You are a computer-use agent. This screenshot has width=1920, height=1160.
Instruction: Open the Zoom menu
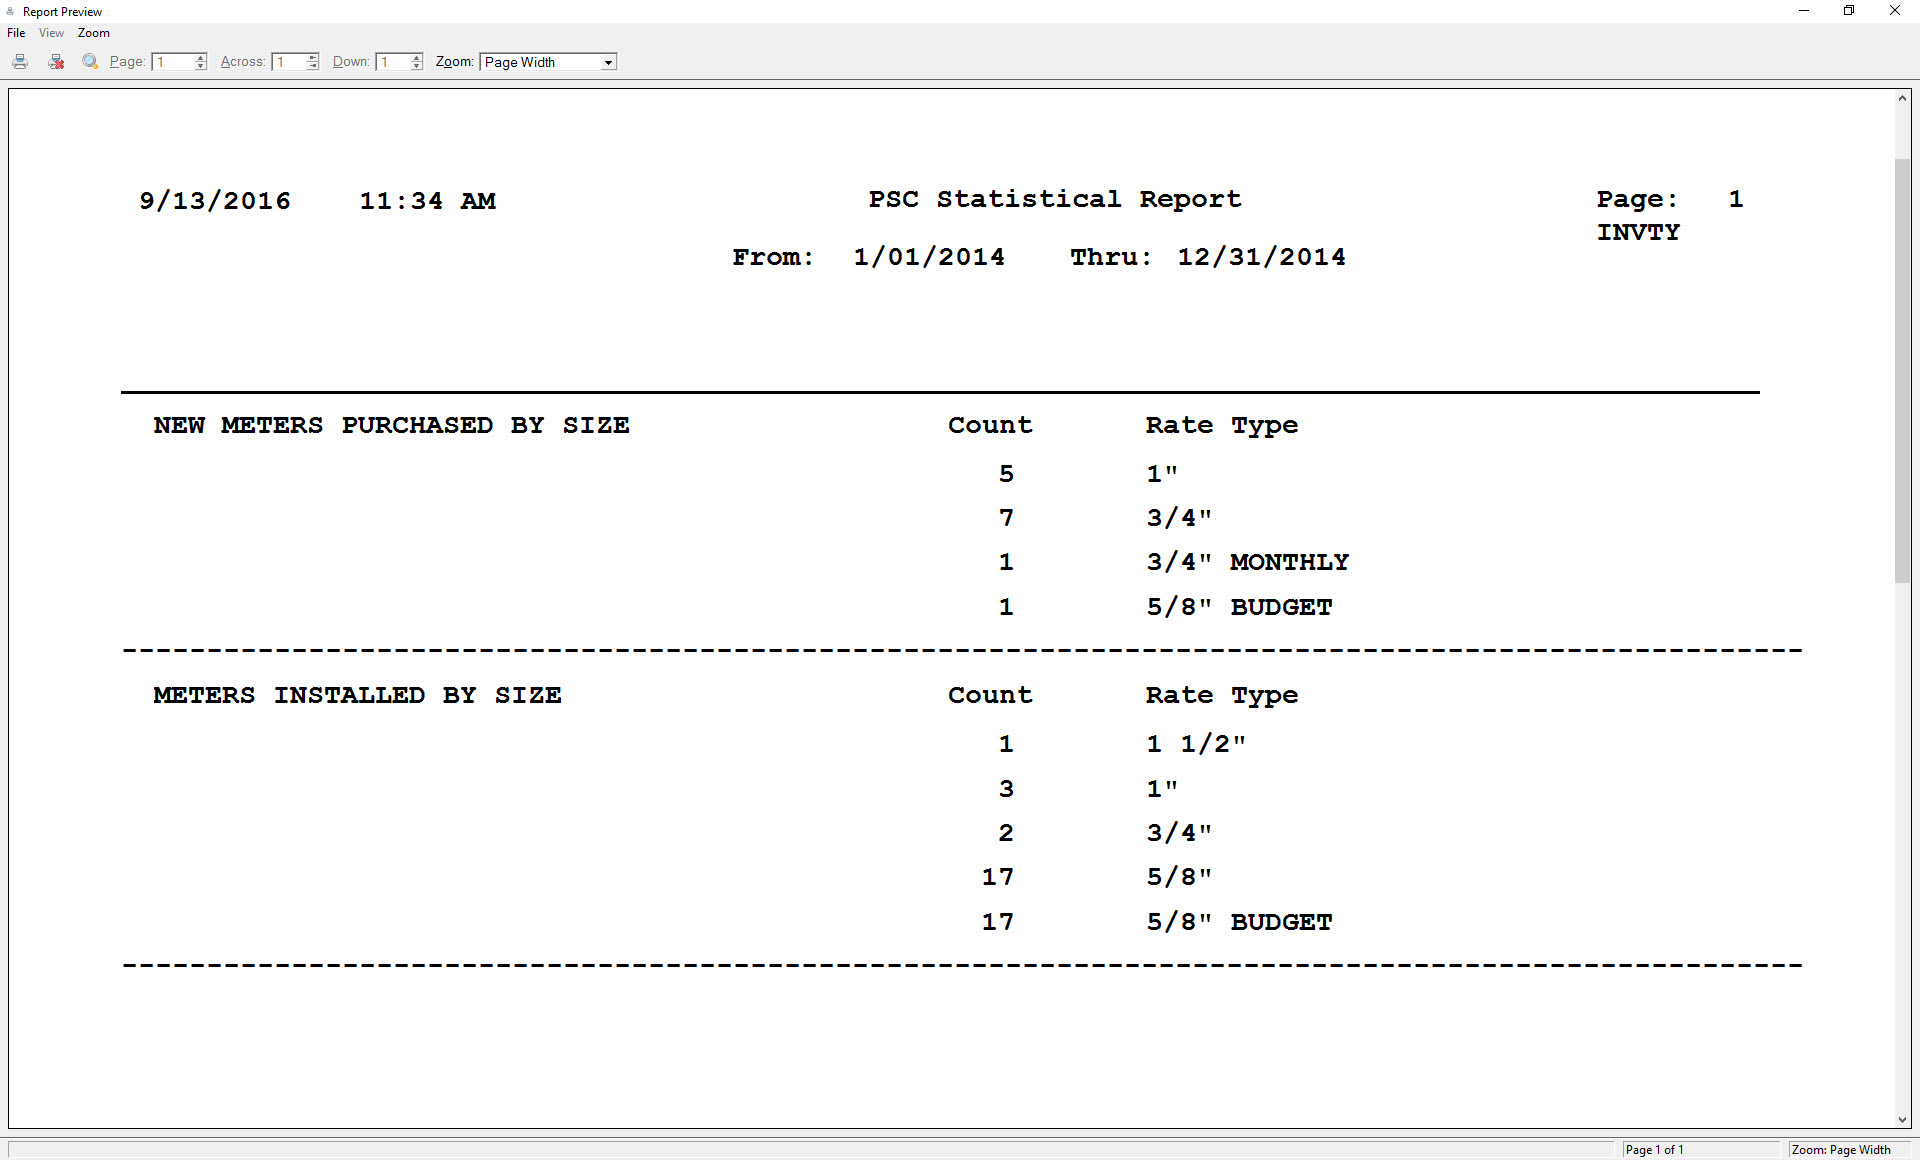(x=93, y=33)
